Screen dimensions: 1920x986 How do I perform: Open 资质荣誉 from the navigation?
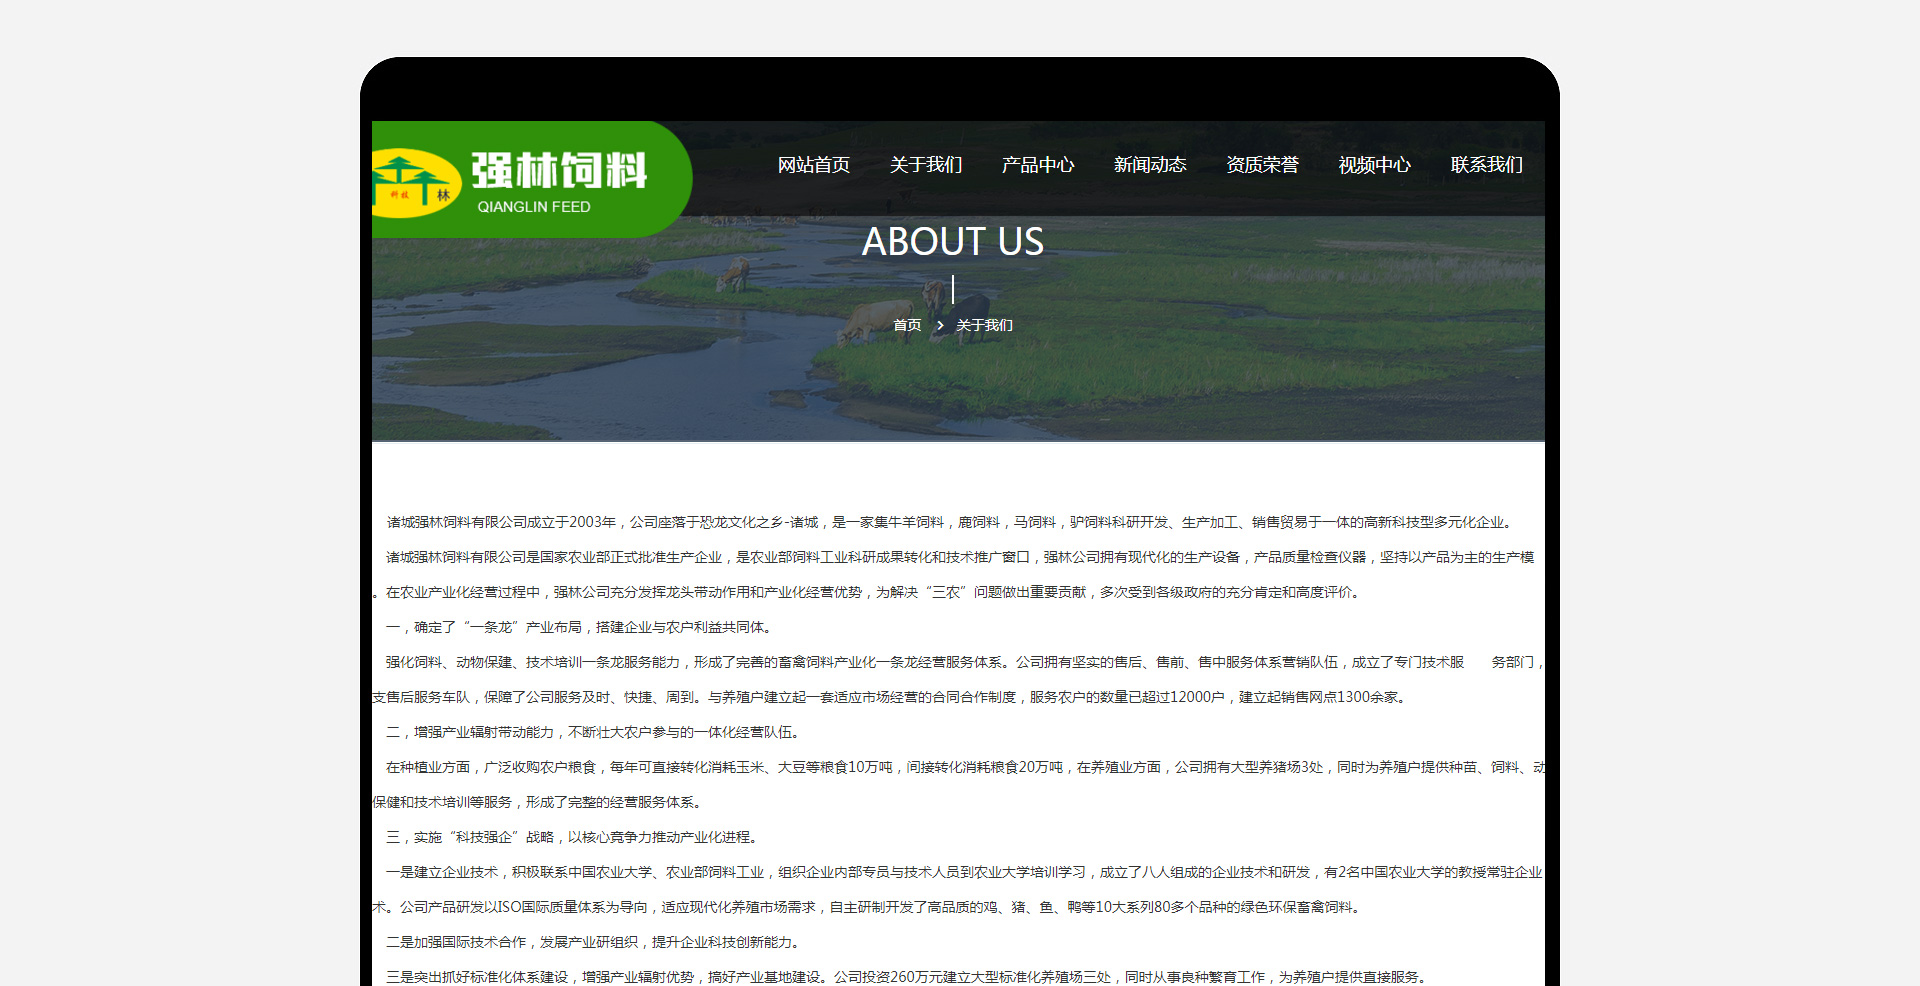[1262, 165]
